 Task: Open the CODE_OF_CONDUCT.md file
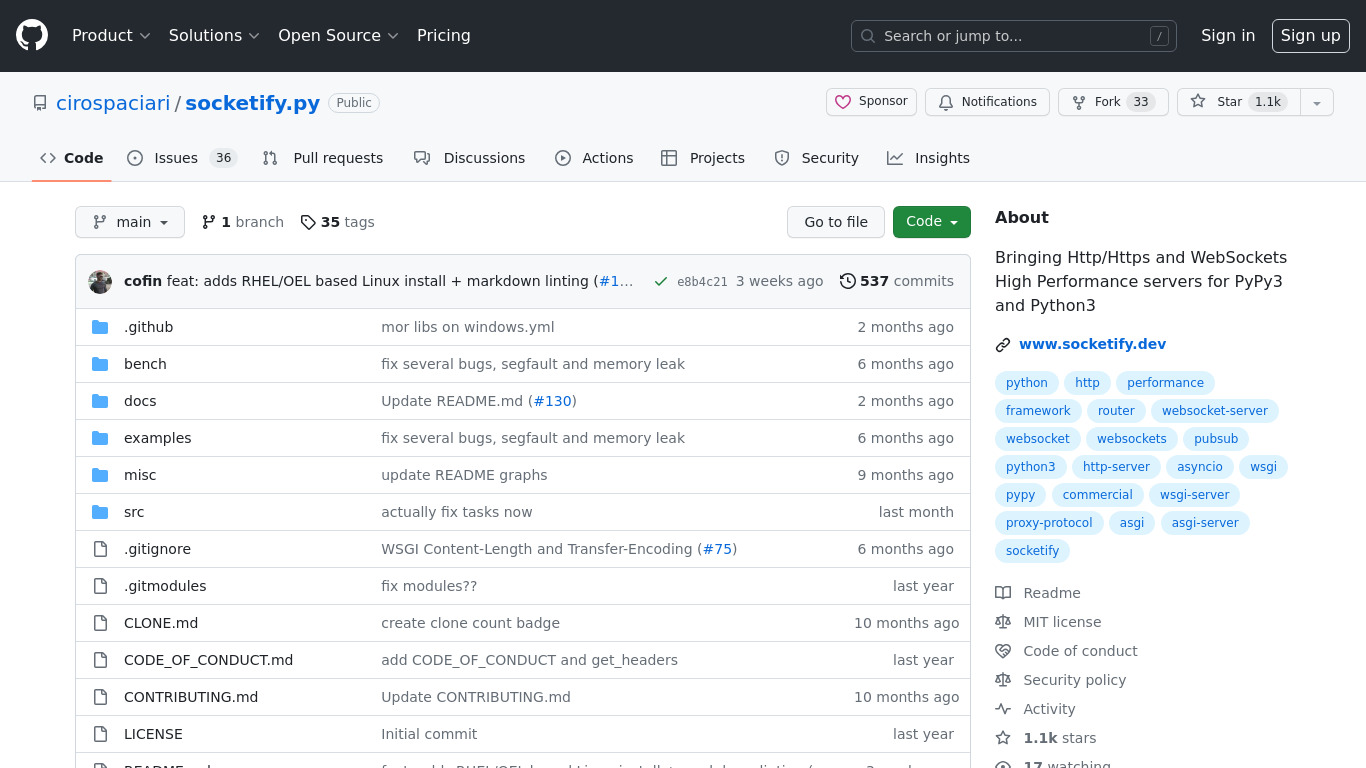pyautogui.click(x=208, y=660)
